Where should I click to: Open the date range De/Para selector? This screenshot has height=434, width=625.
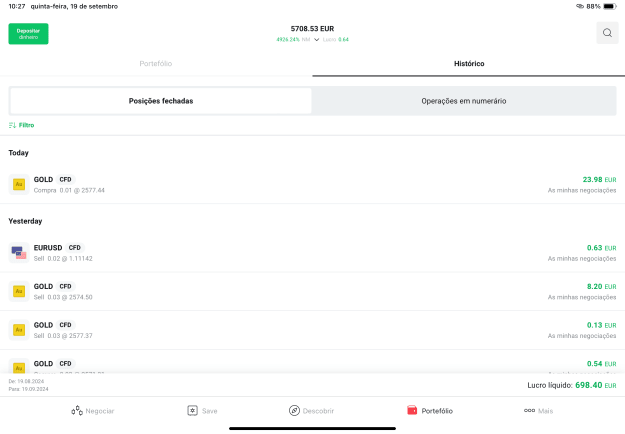tap(28, 385)
